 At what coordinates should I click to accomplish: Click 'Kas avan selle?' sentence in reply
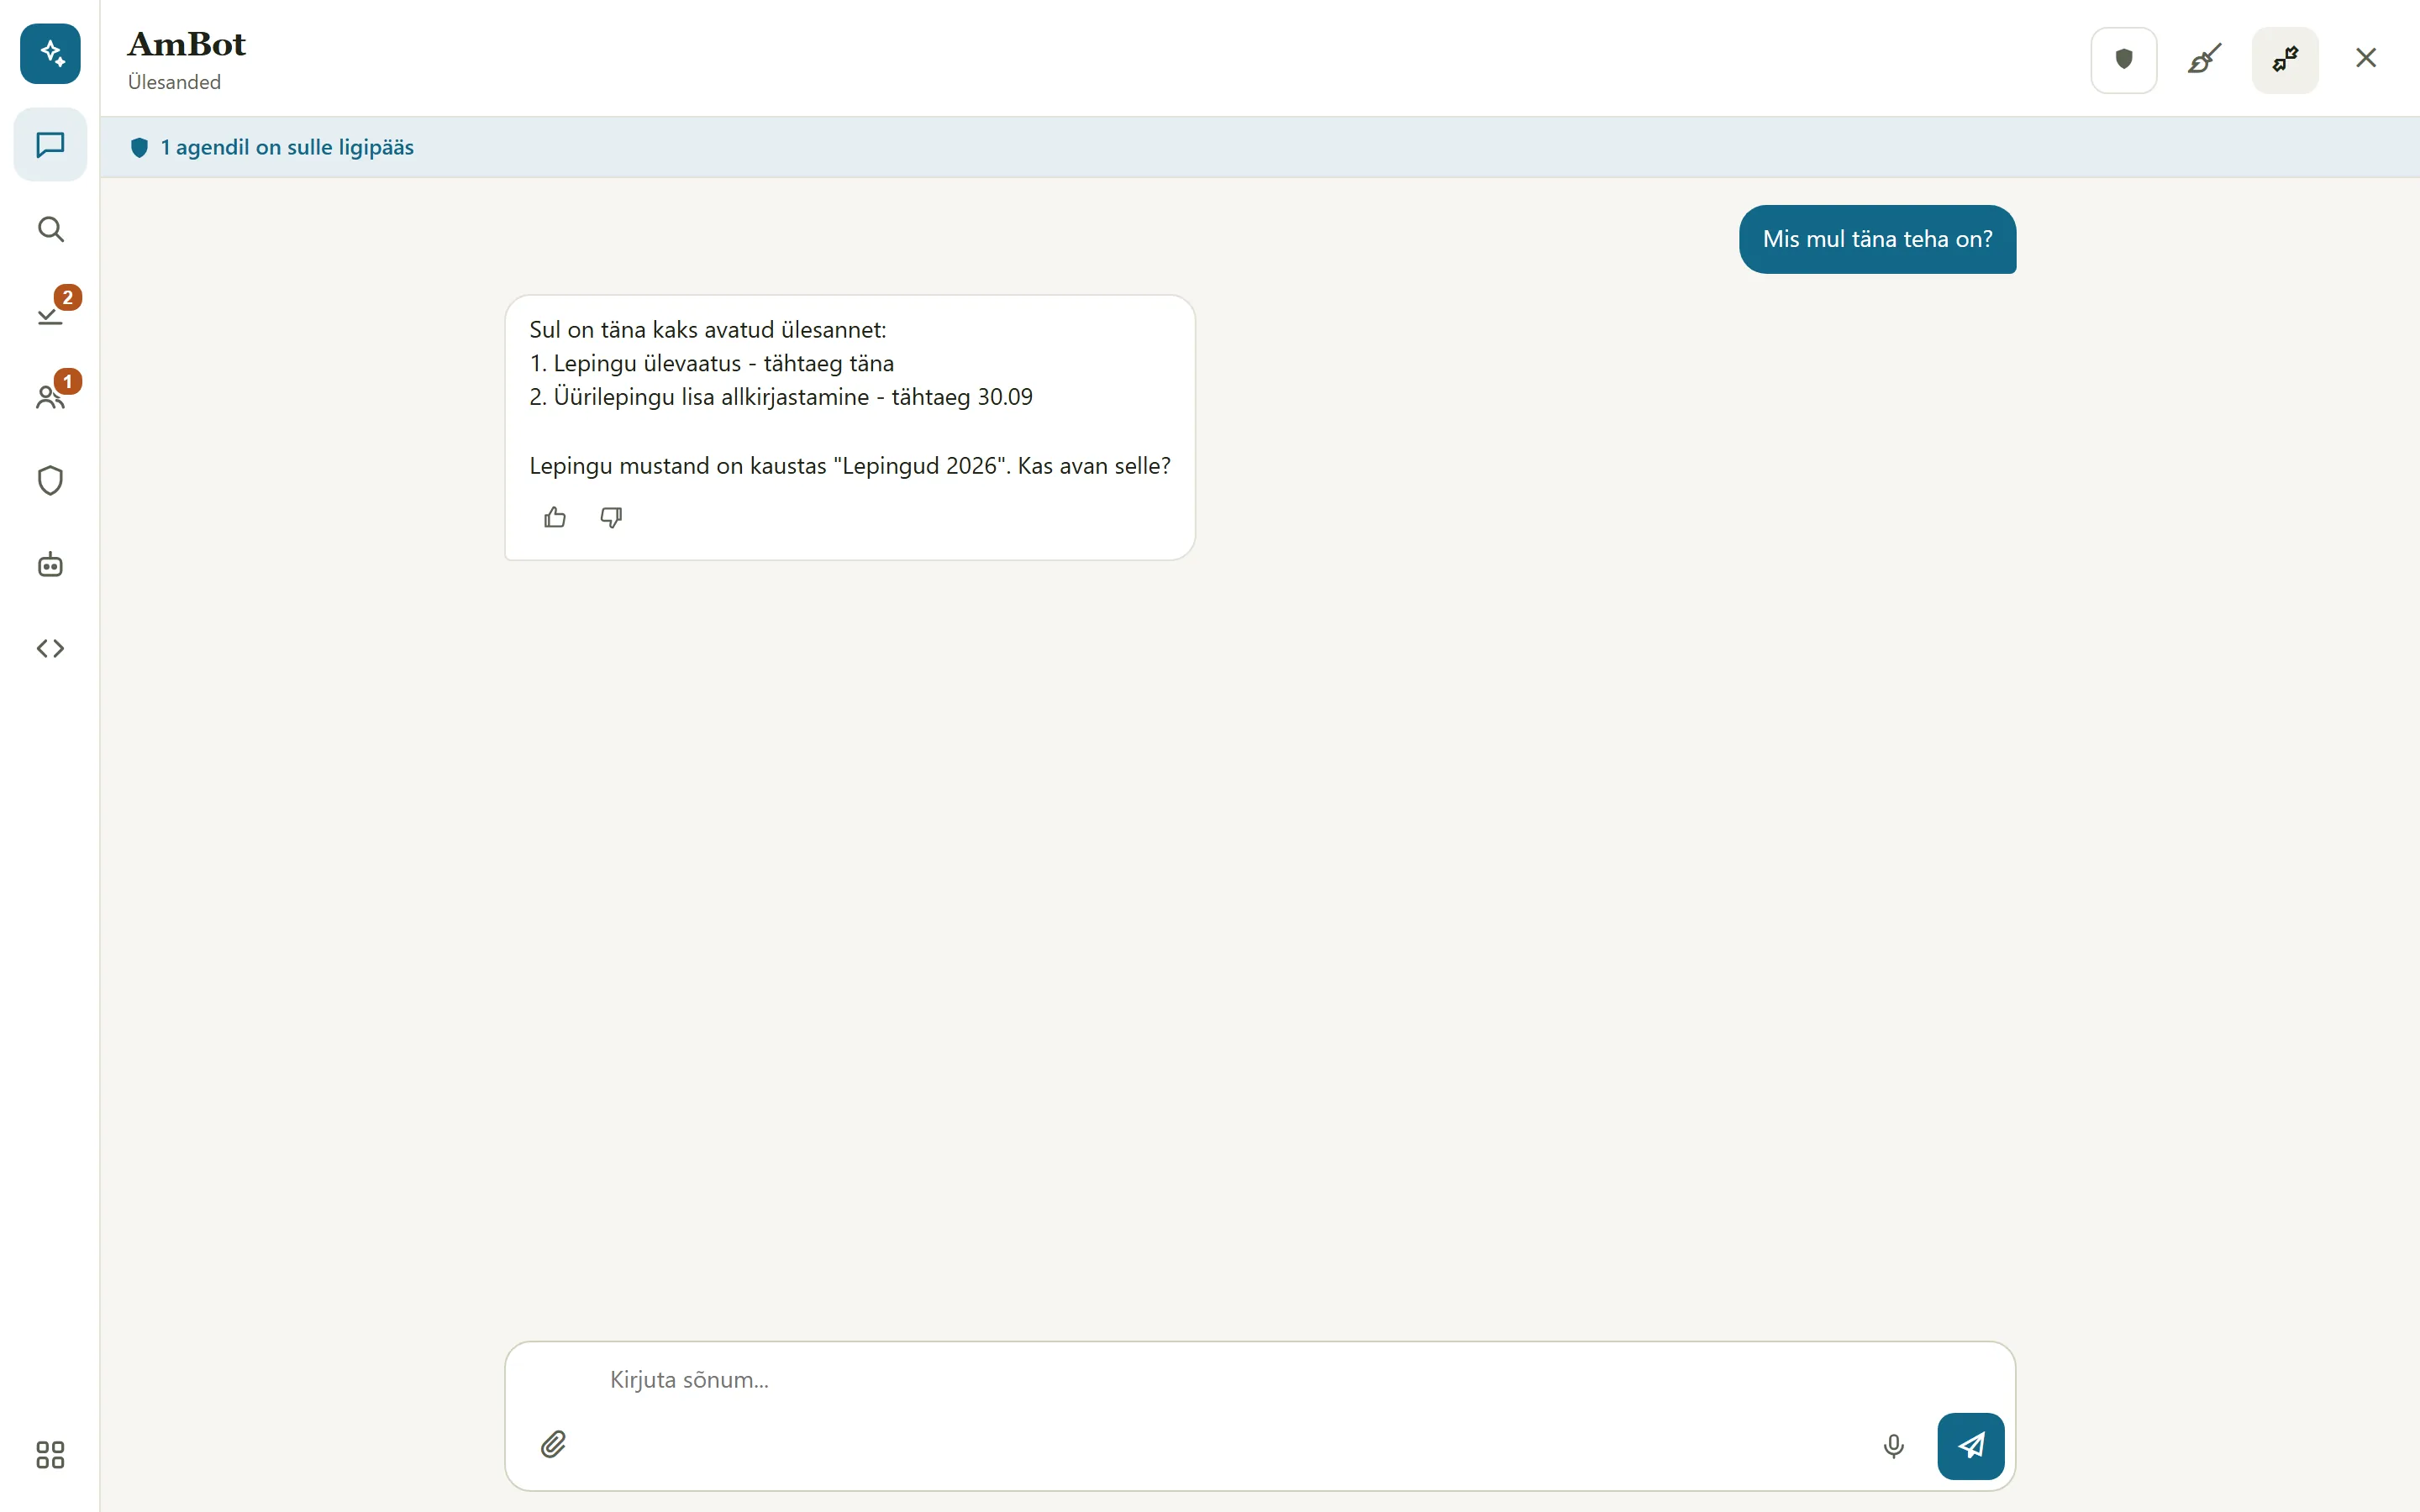point(1094,466)
